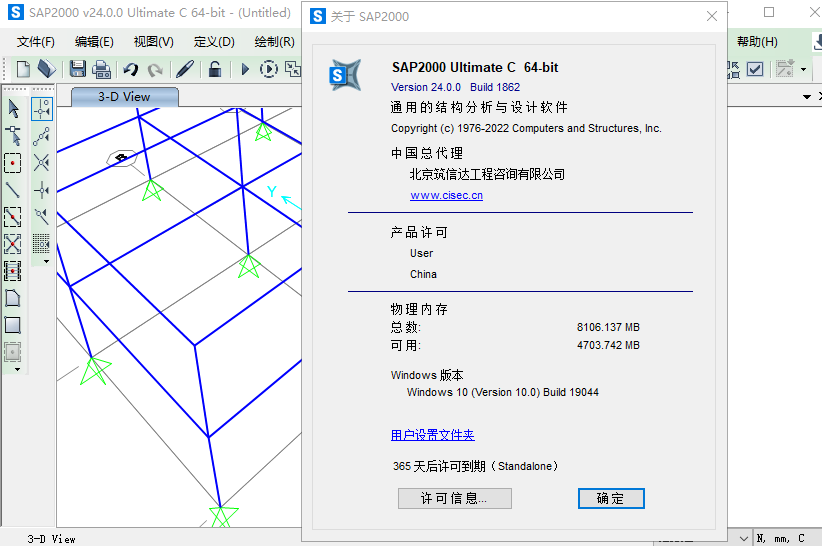Open the 帮助(H) menu

pyautogui.click(x=757, y=42)
